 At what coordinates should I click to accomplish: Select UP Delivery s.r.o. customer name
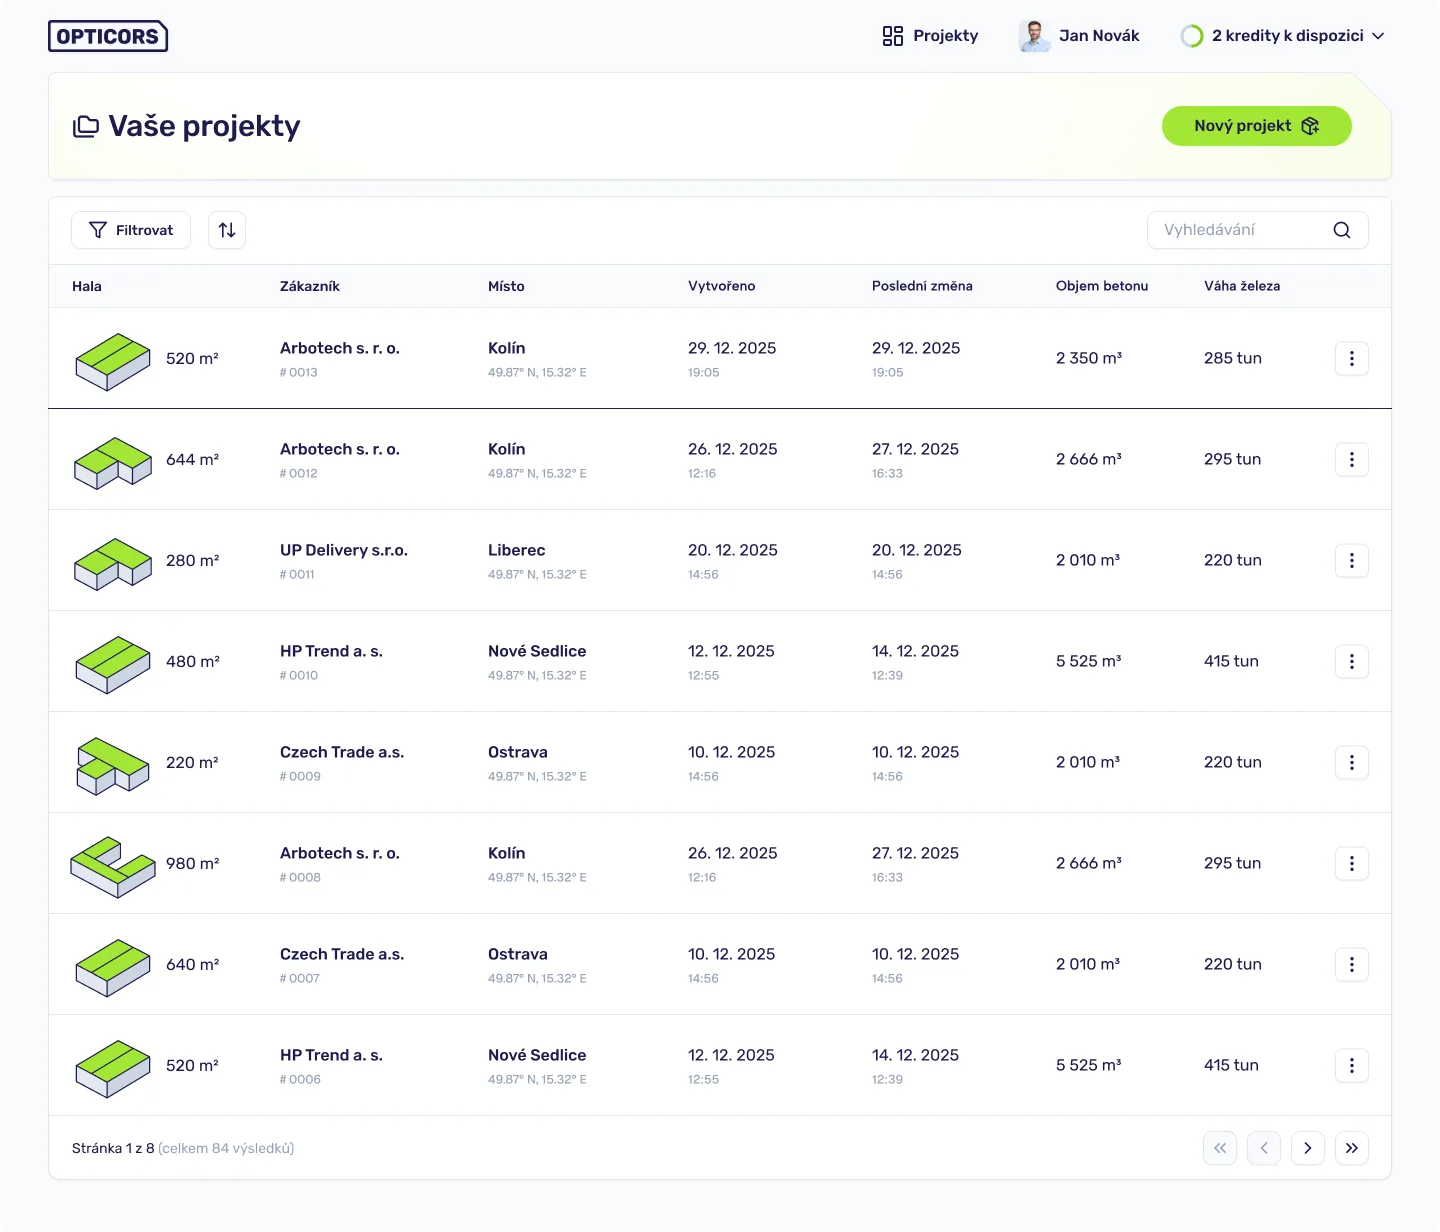pos(344,550)
